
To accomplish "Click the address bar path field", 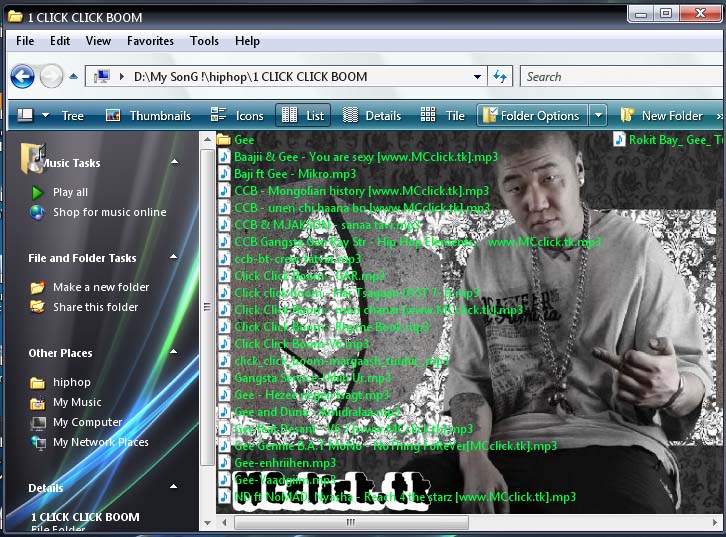I will pos(286,76).
